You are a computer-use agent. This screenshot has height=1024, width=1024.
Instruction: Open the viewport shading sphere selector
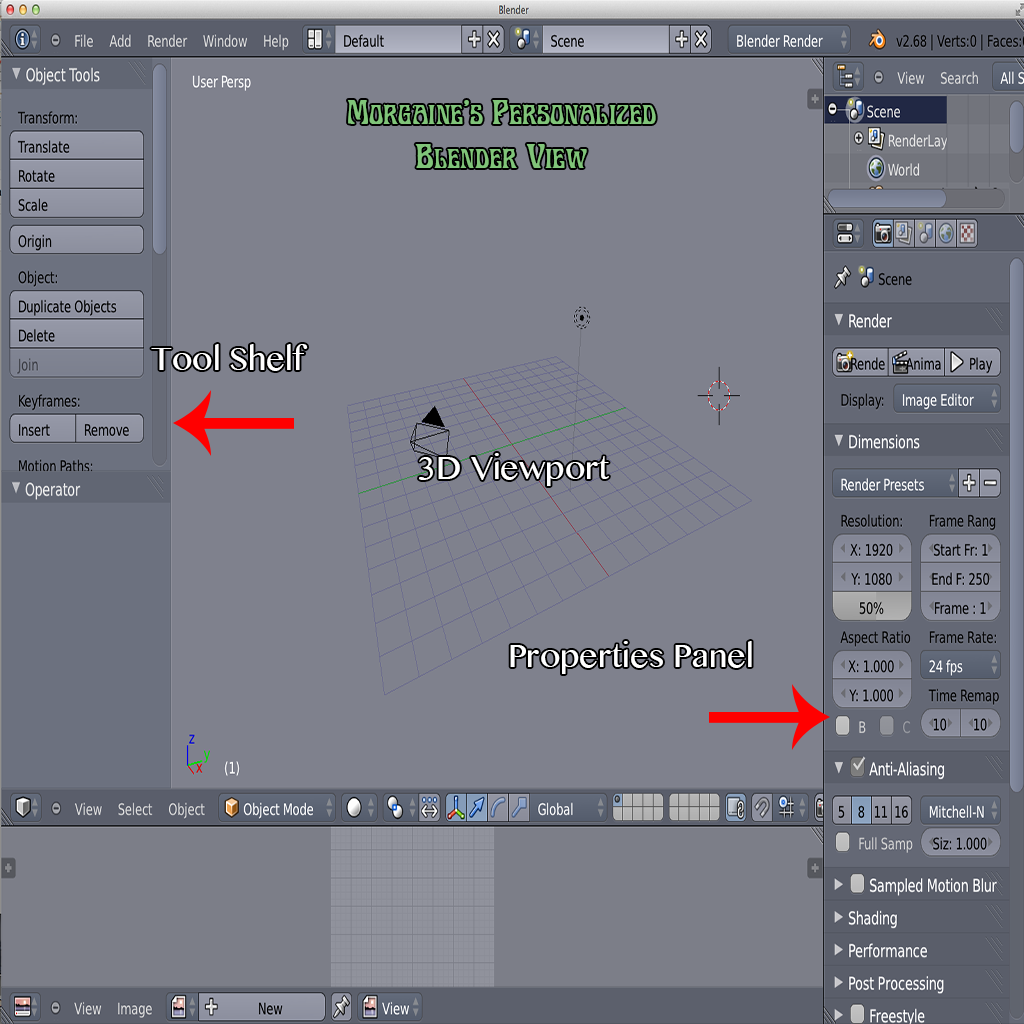pyautogui.click(x=359, y=808)
